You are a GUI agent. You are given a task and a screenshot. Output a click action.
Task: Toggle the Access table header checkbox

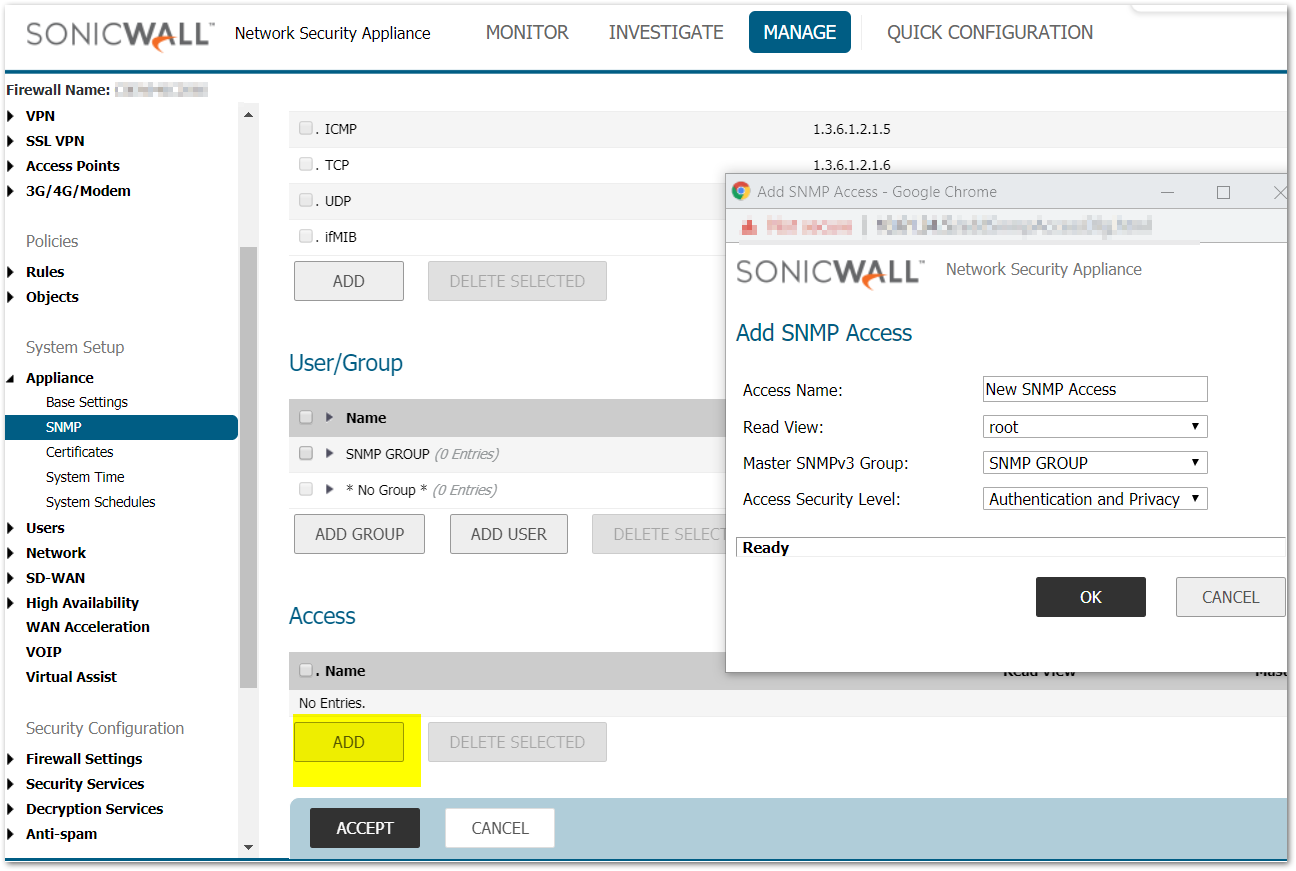(306, 670)
